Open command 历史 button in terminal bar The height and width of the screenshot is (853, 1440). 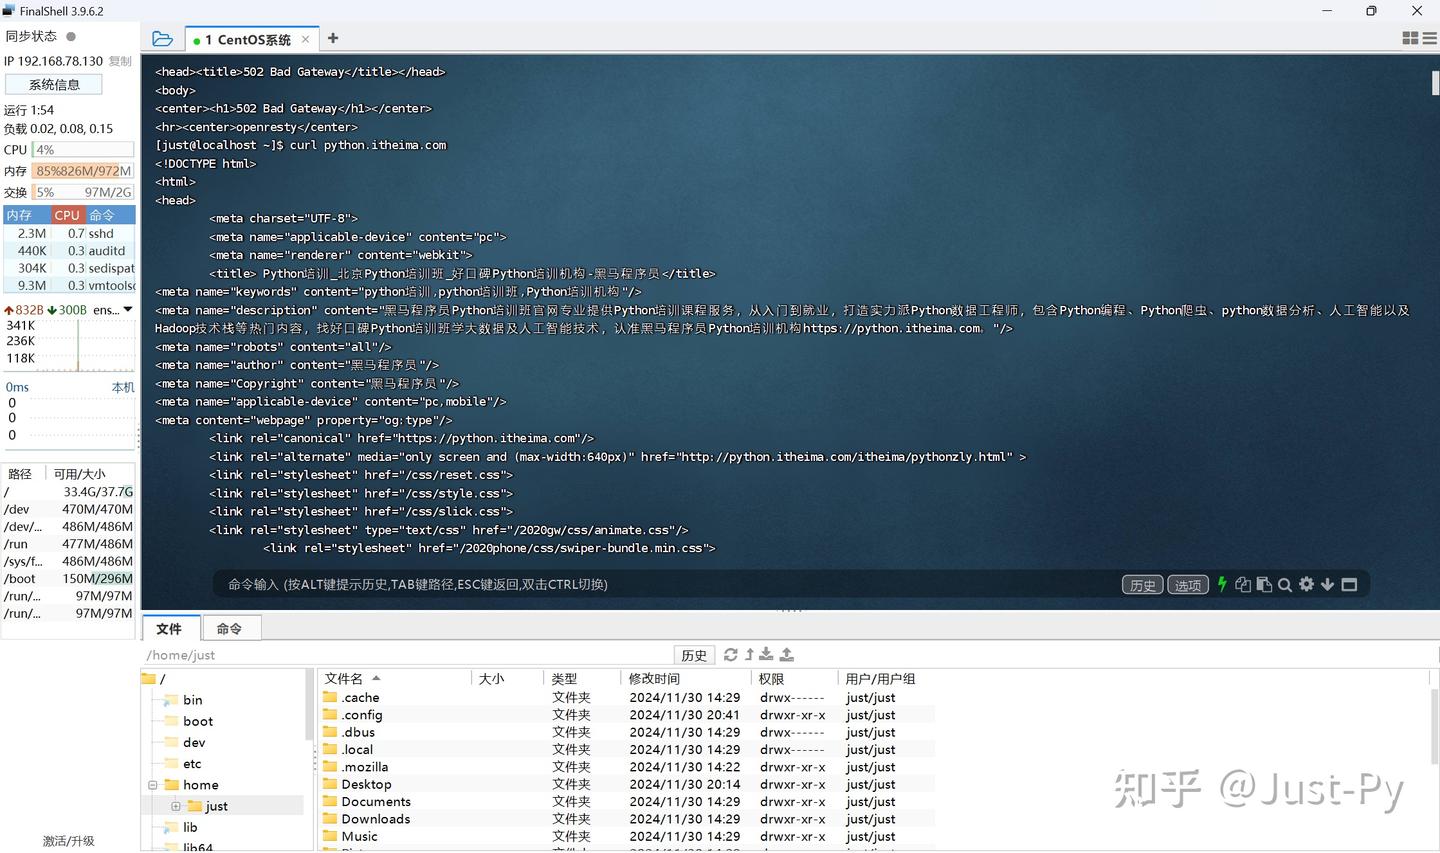click(1143, 585)
